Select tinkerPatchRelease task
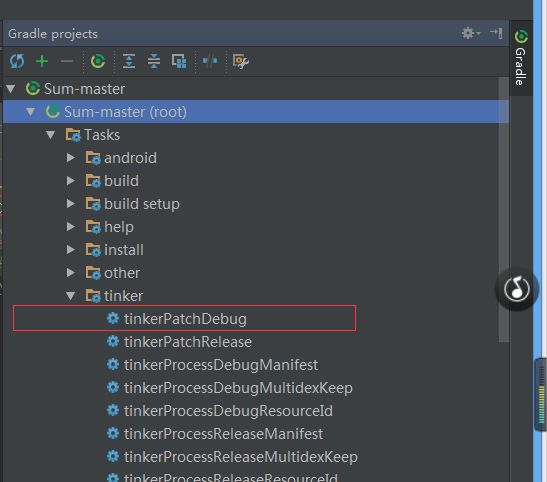The image size is (547, 482). click(x=188, y=342)
